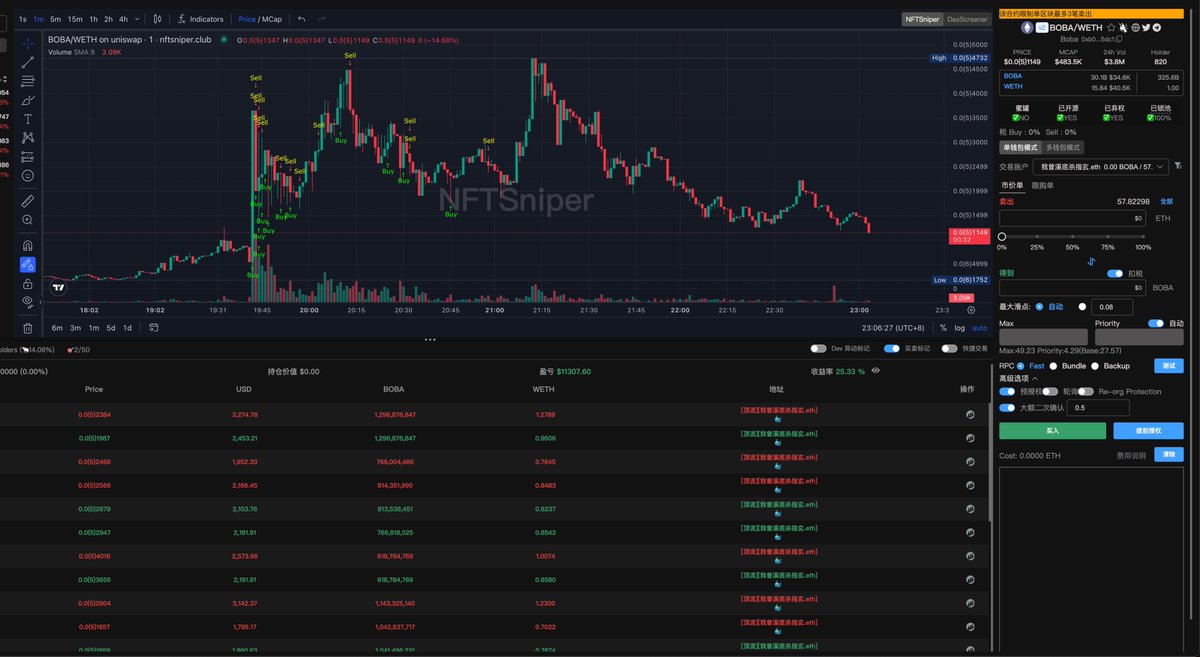The width and height of the screenshot is (1200, 657).
Task: Open the token website globe icon
Action: pos(1135,28)
